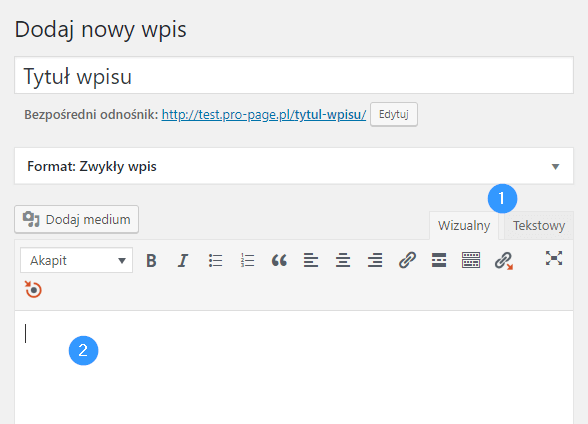Click the Dodaj medium button

click(x=76, y=219)
